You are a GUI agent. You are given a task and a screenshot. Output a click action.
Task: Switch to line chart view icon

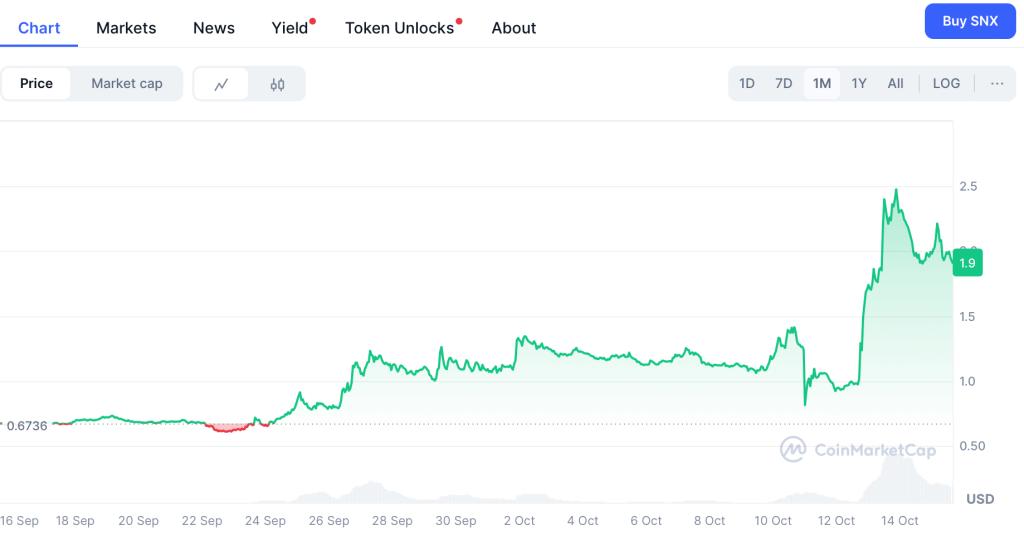[222, 84]
